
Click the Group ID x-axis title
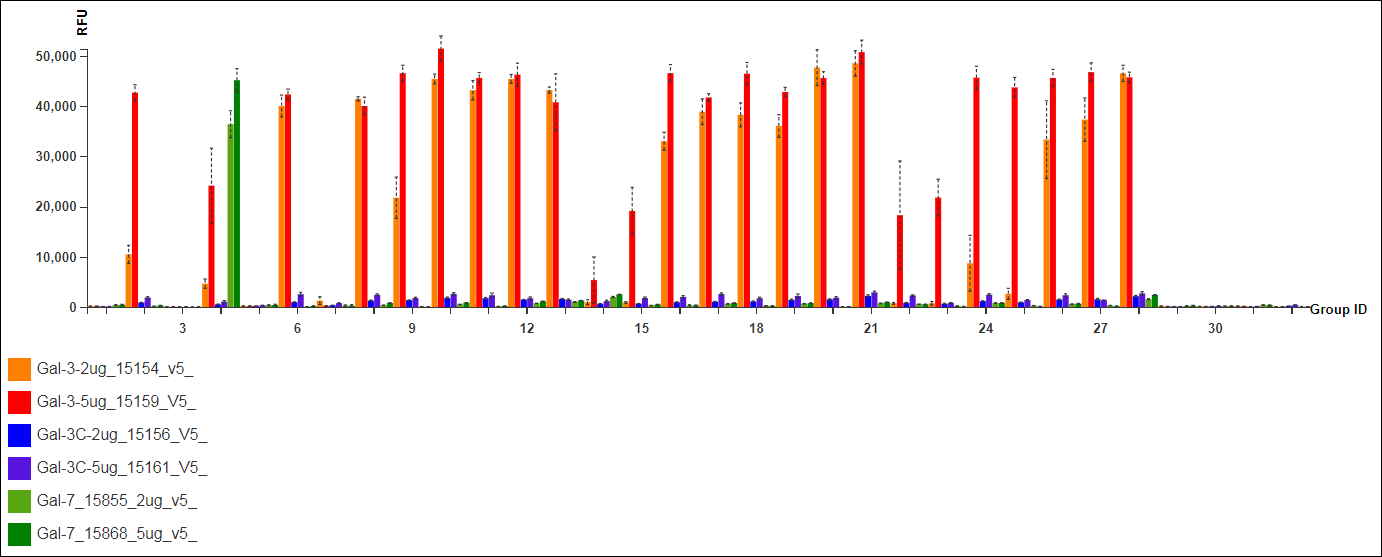tap(1338, 310)
